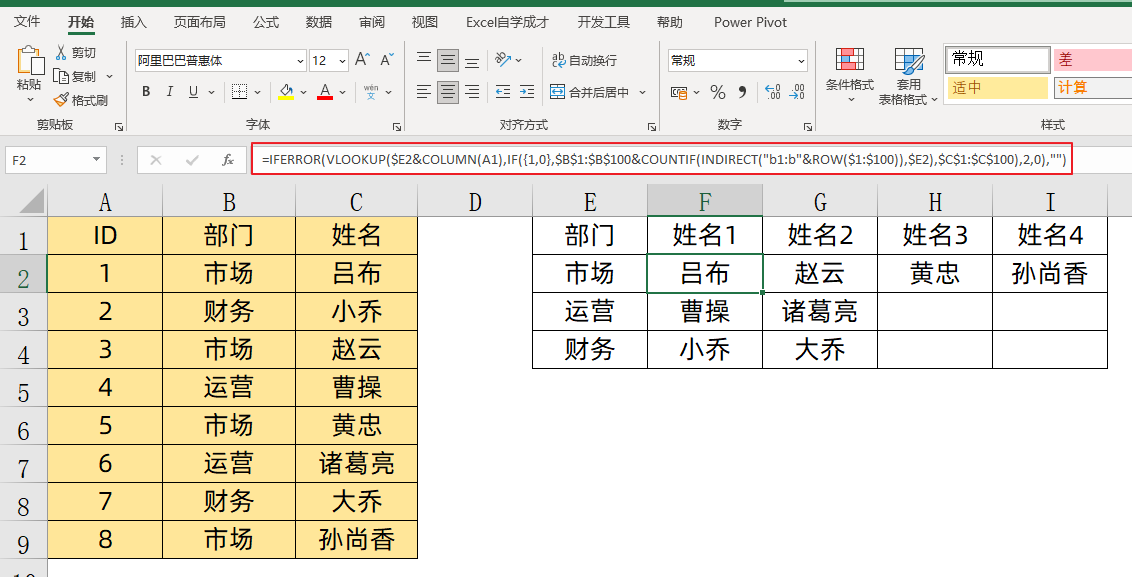Apply comma style

point(743,92)
